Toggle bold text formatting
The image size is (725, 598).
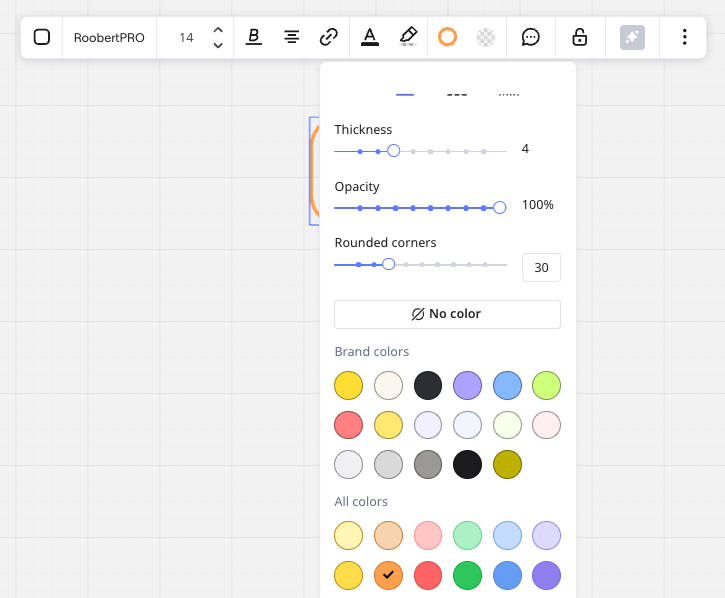254,37
